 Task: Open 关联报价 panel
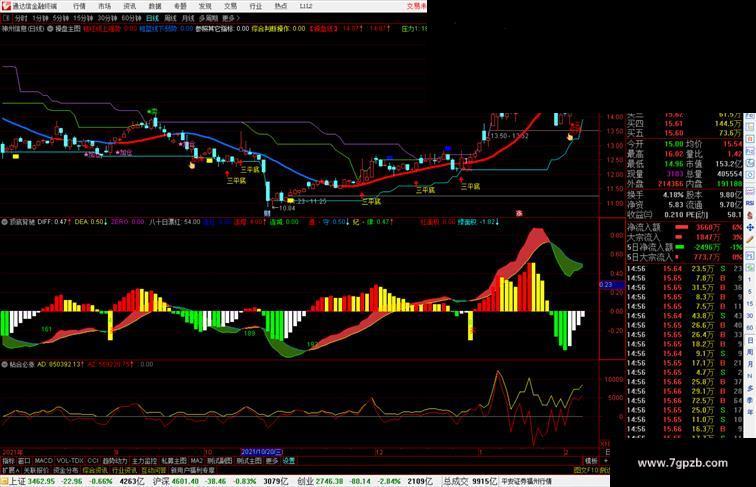pos(36,470)
